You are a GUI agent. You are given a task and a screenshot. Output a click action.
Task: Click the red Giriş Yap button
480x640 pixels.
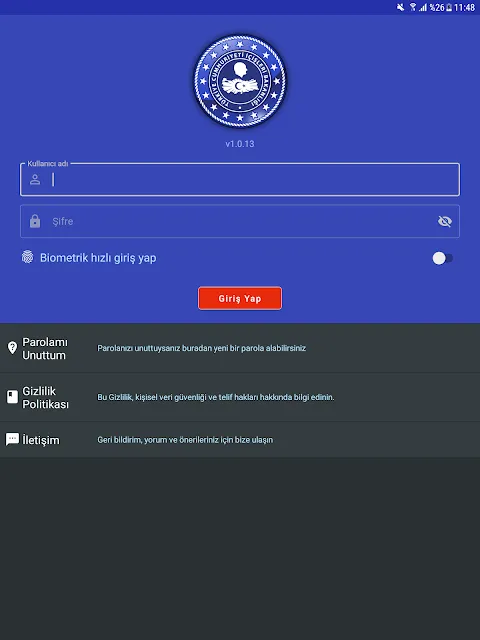click(x=240, y=298)
